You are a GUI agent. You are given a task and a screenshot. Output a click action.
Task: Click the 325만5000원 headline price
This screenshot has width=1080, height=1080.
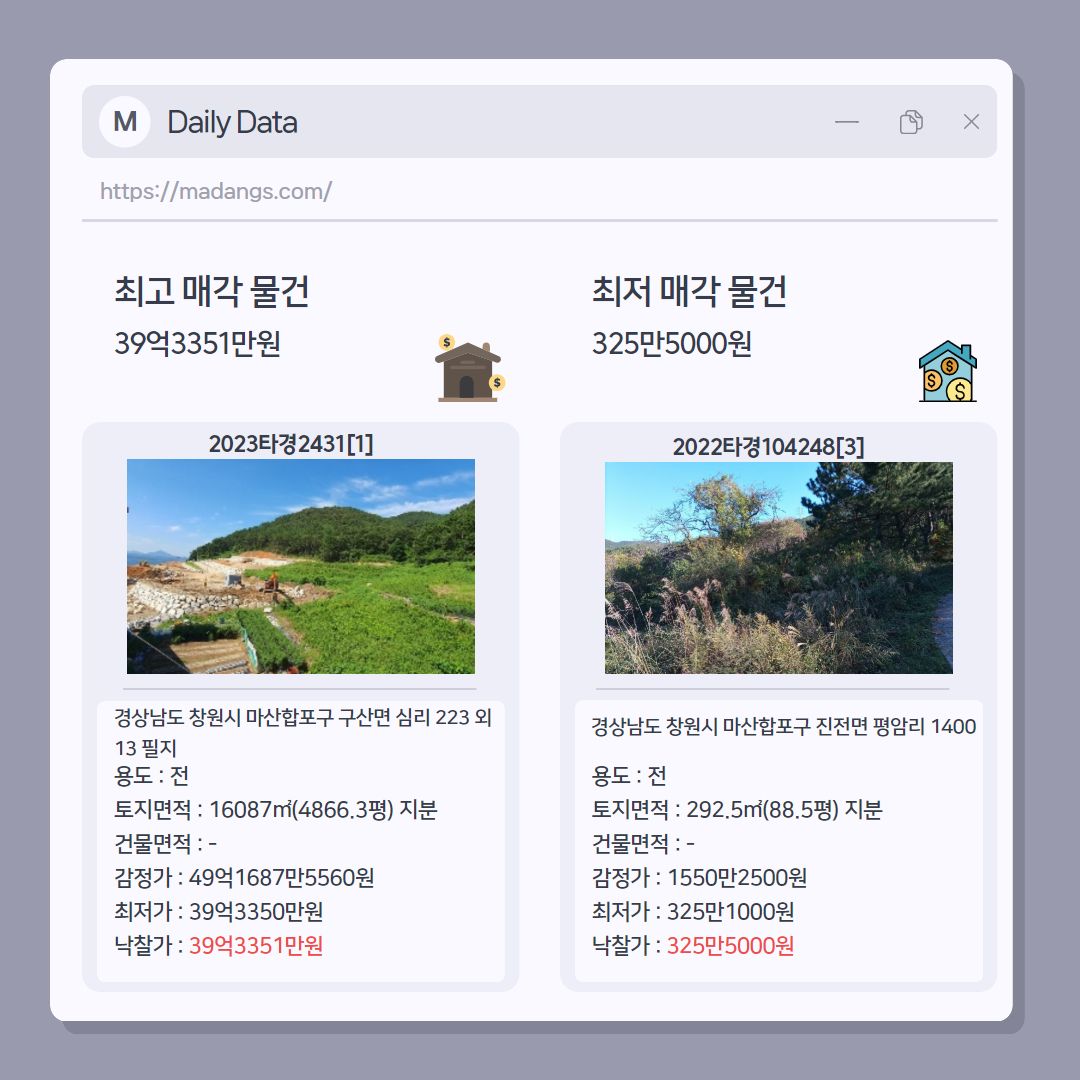tap(672, 343)
